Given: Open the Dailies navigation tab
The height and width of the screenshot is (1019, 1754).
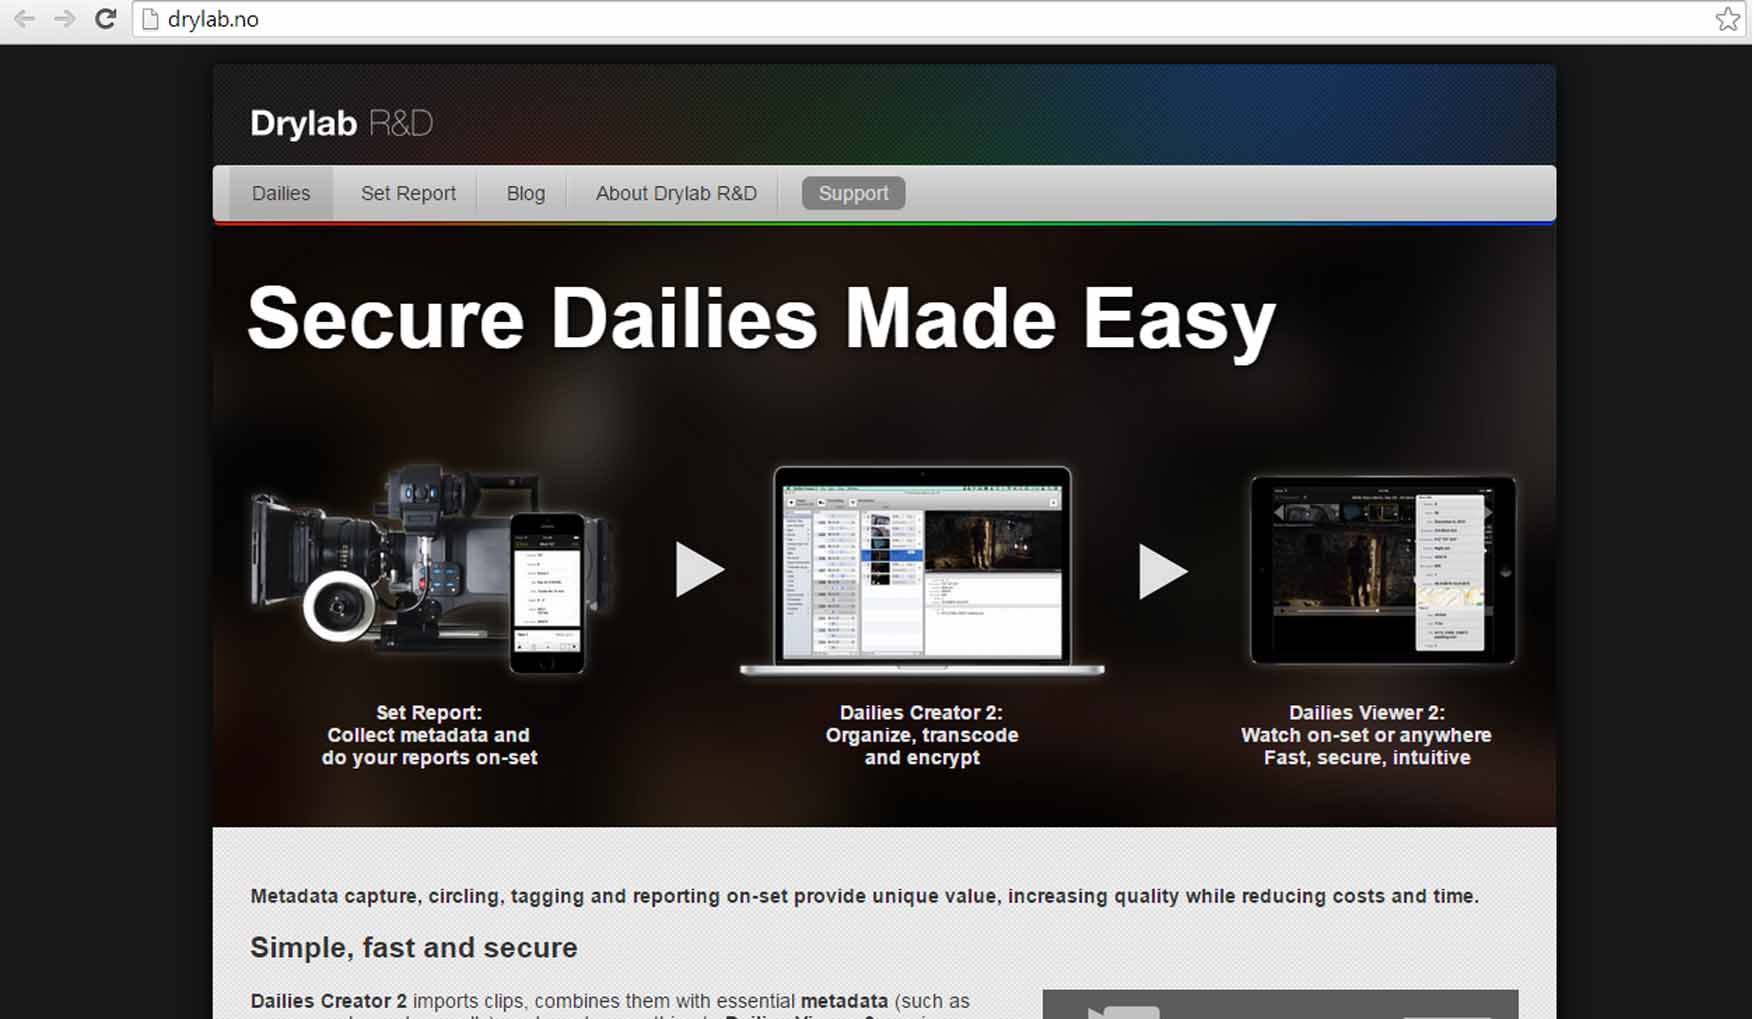Looking at the screenshot, I should pos(281,193).
